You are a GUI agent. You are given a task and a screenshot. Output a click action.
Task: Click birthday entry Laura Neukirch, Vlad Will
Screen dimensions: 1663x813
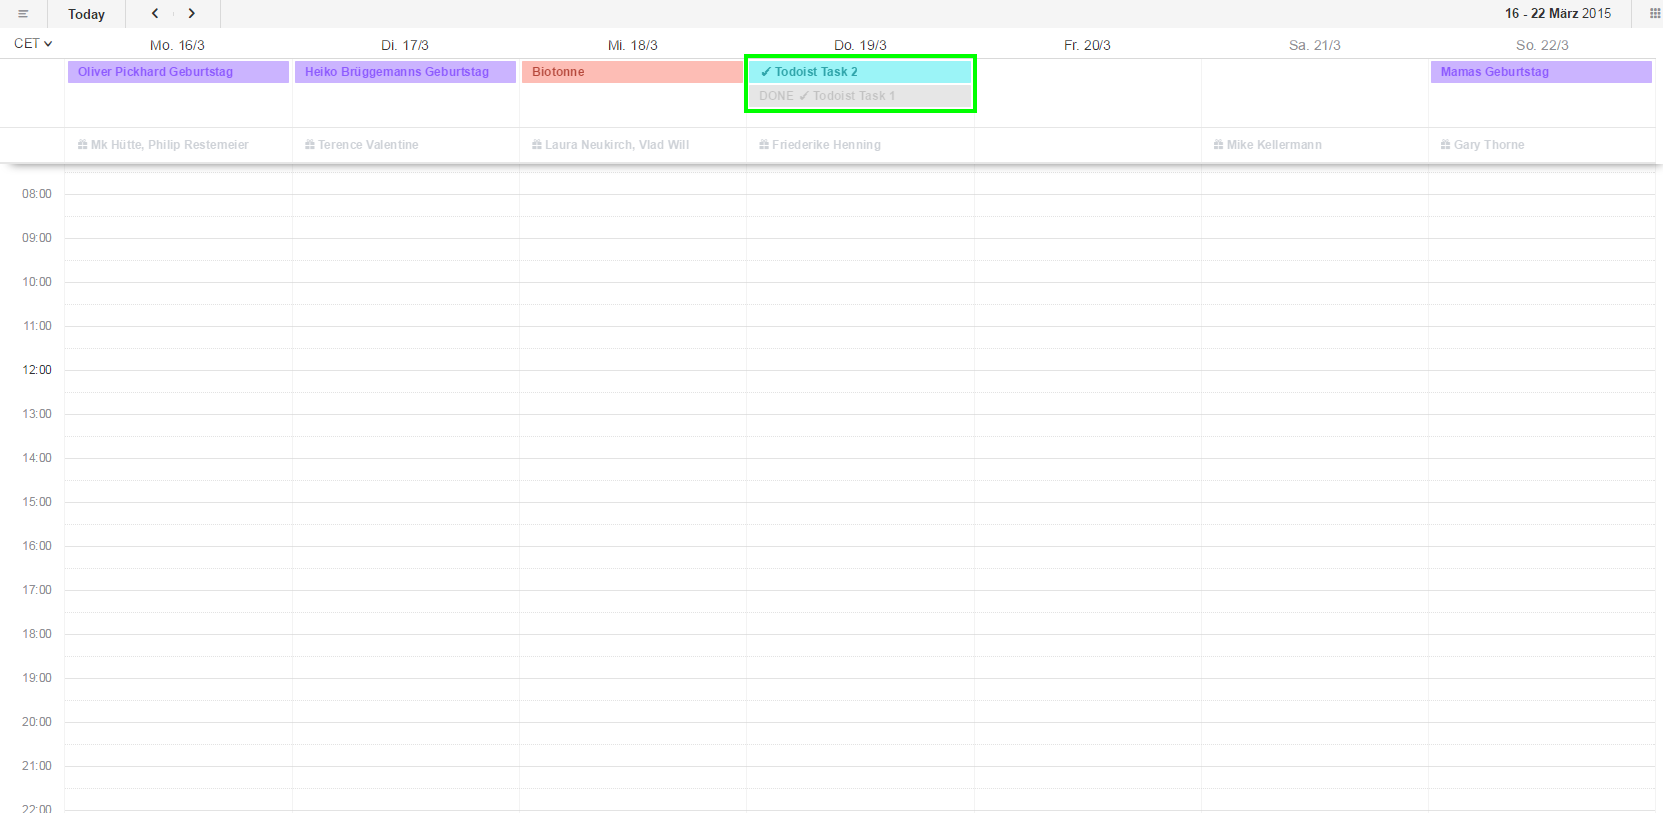(610, 145)
